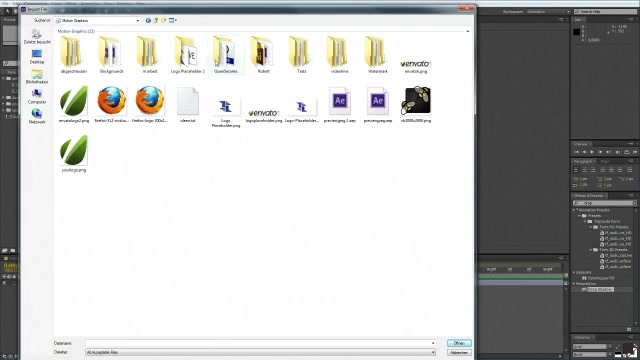Go back using the dialog's back arrow

[x=148, y=20]
